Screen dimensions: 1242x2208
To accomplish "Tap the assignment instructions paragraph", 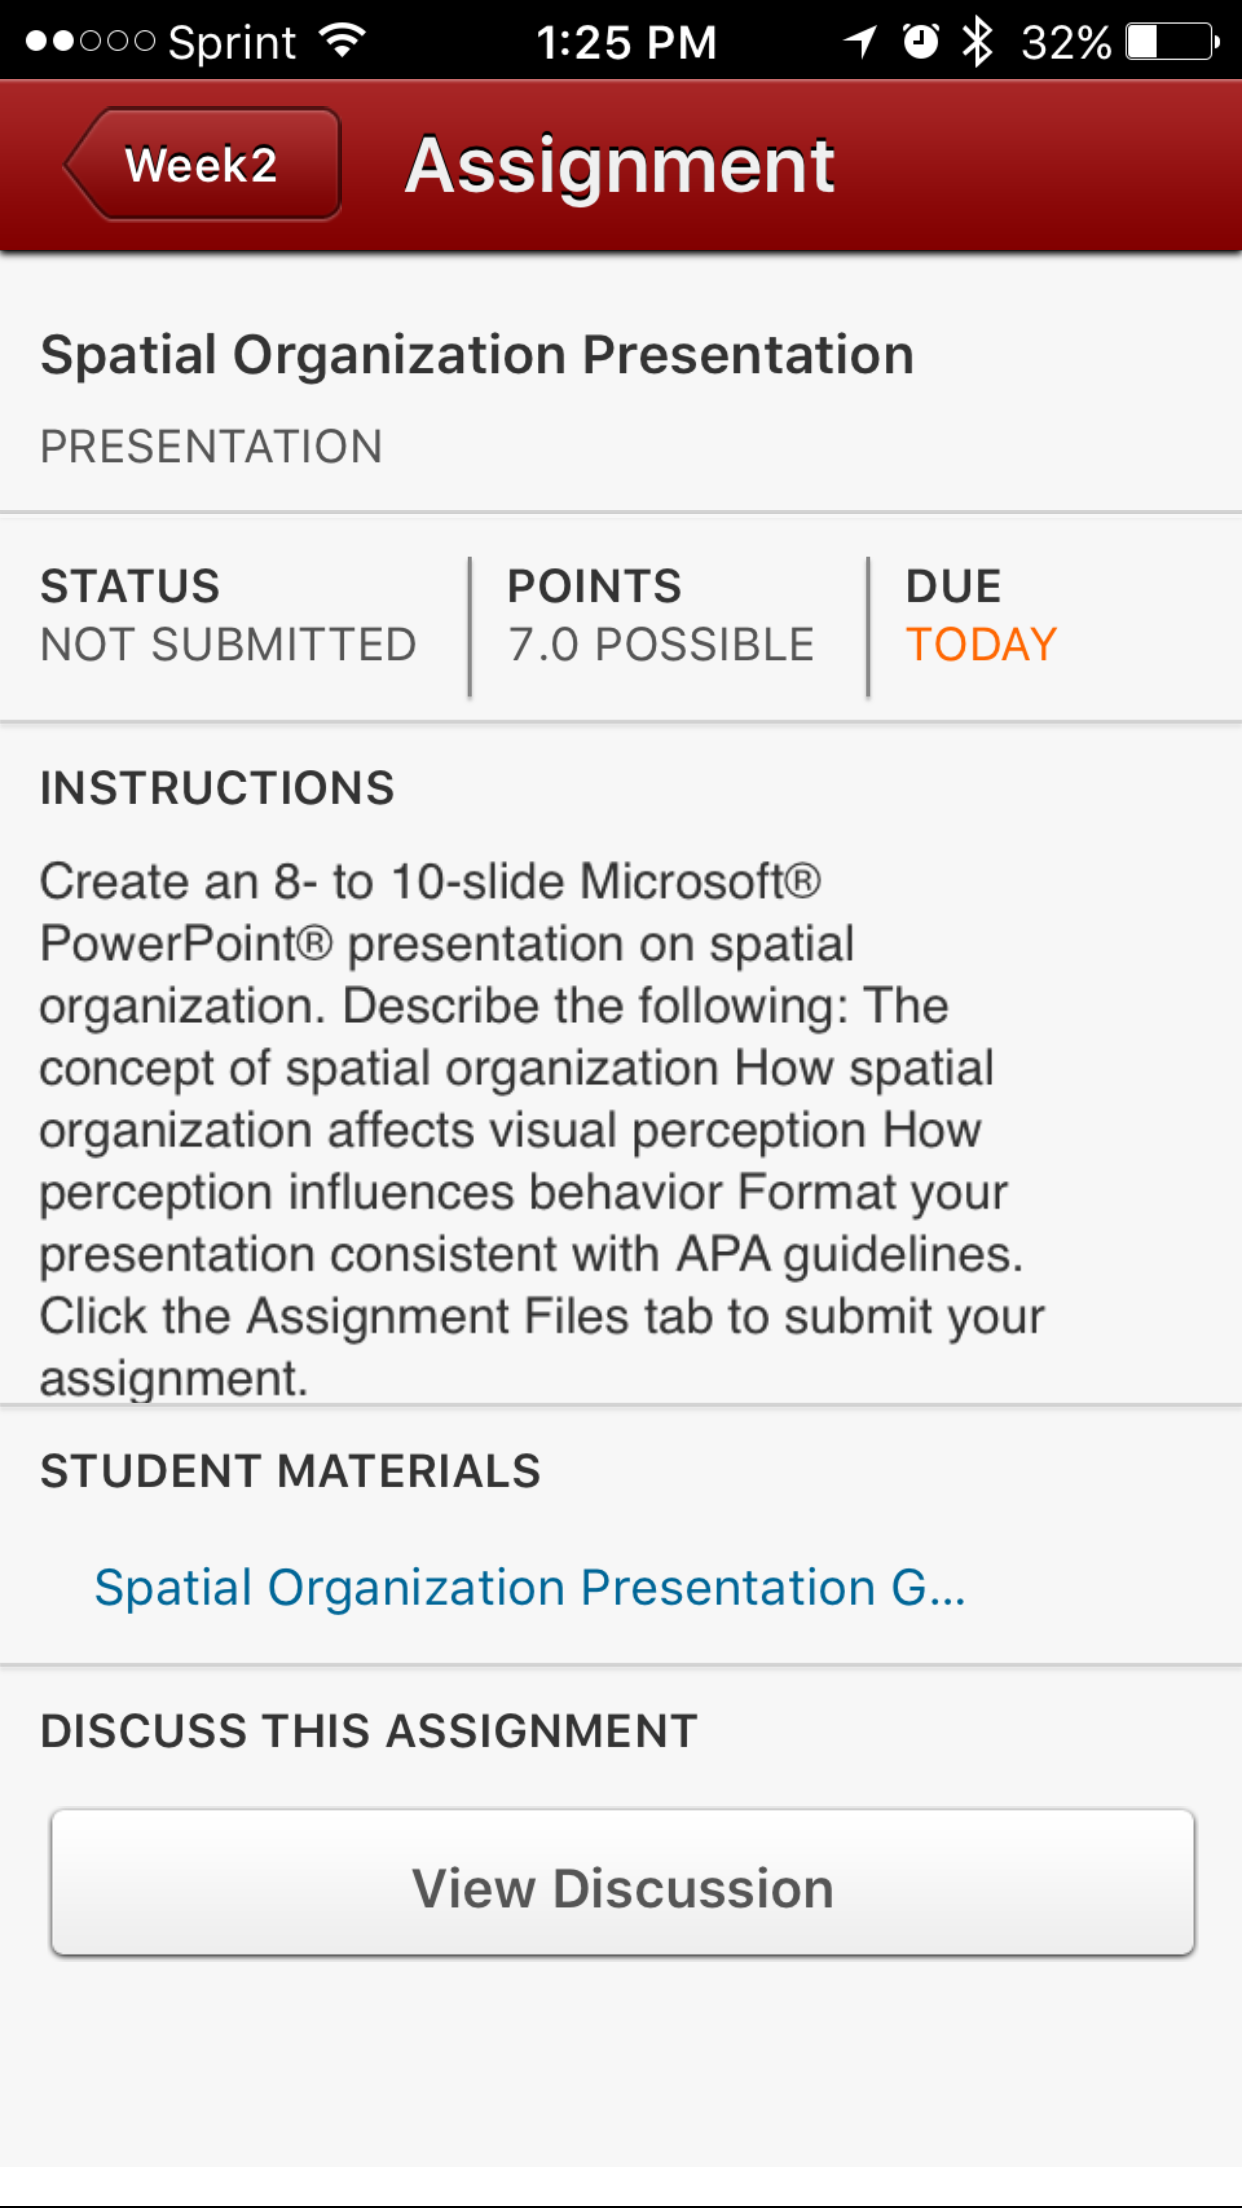I will (x=541, y=1129).
